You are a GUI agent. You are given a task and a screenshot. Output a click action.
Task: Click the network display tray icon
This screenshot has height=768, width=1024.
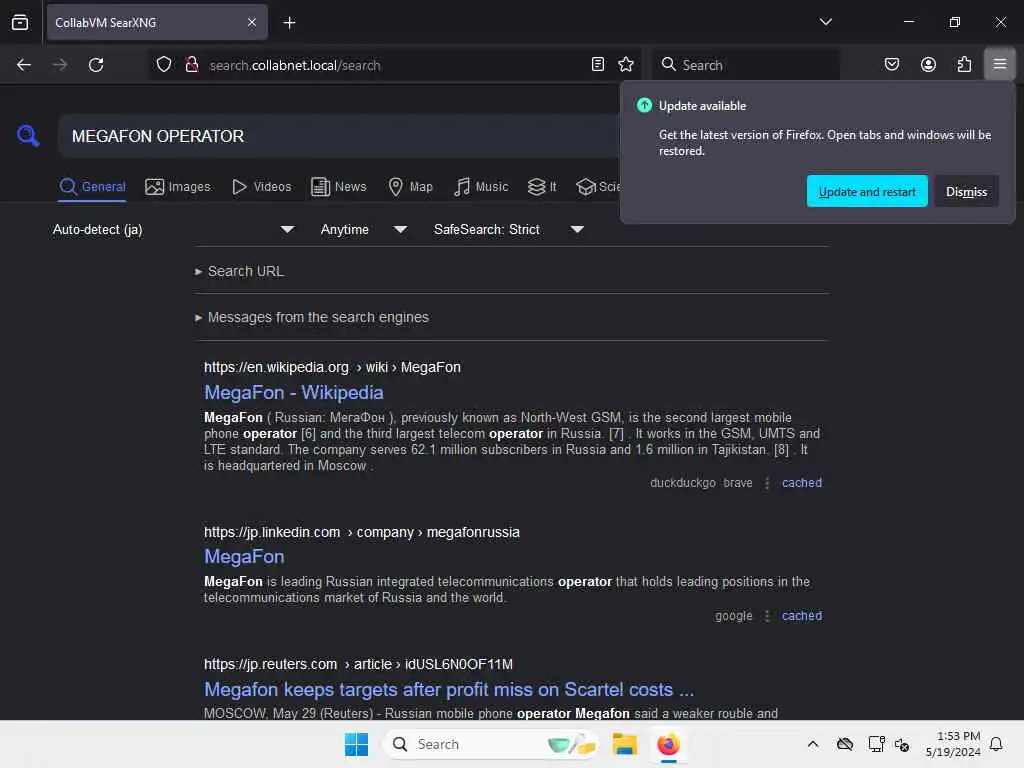(x=876, y=744)
